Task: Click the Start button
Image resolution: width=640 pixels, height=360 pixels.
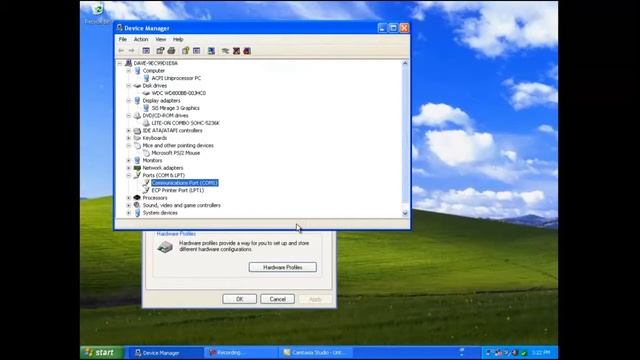Action: coord(101,352)
